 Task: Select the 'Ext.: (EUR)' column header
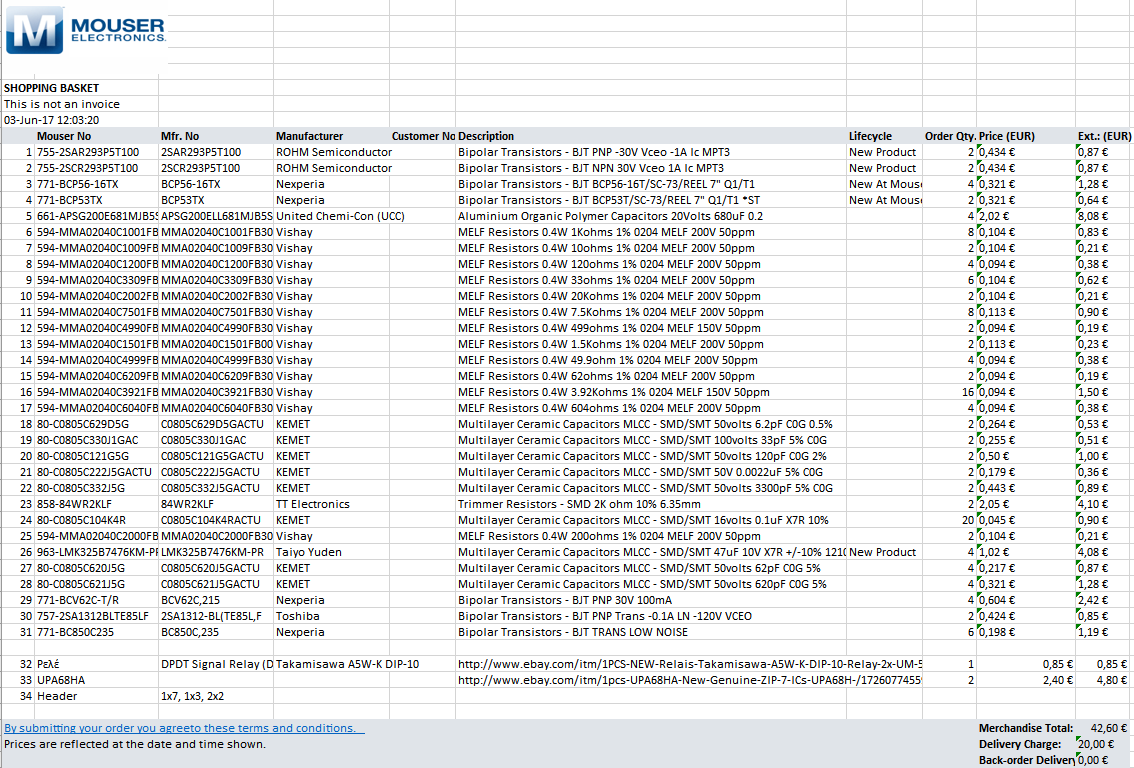click(1104, 136)
